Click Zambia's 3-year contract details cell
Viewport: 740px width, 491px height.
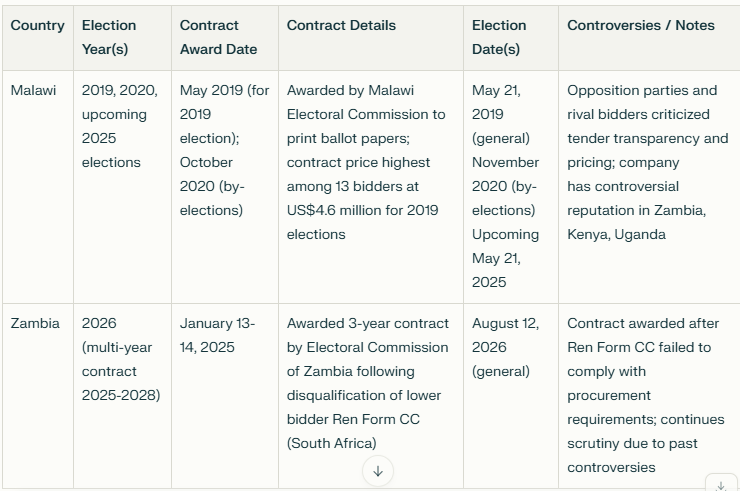coord(367,383)
